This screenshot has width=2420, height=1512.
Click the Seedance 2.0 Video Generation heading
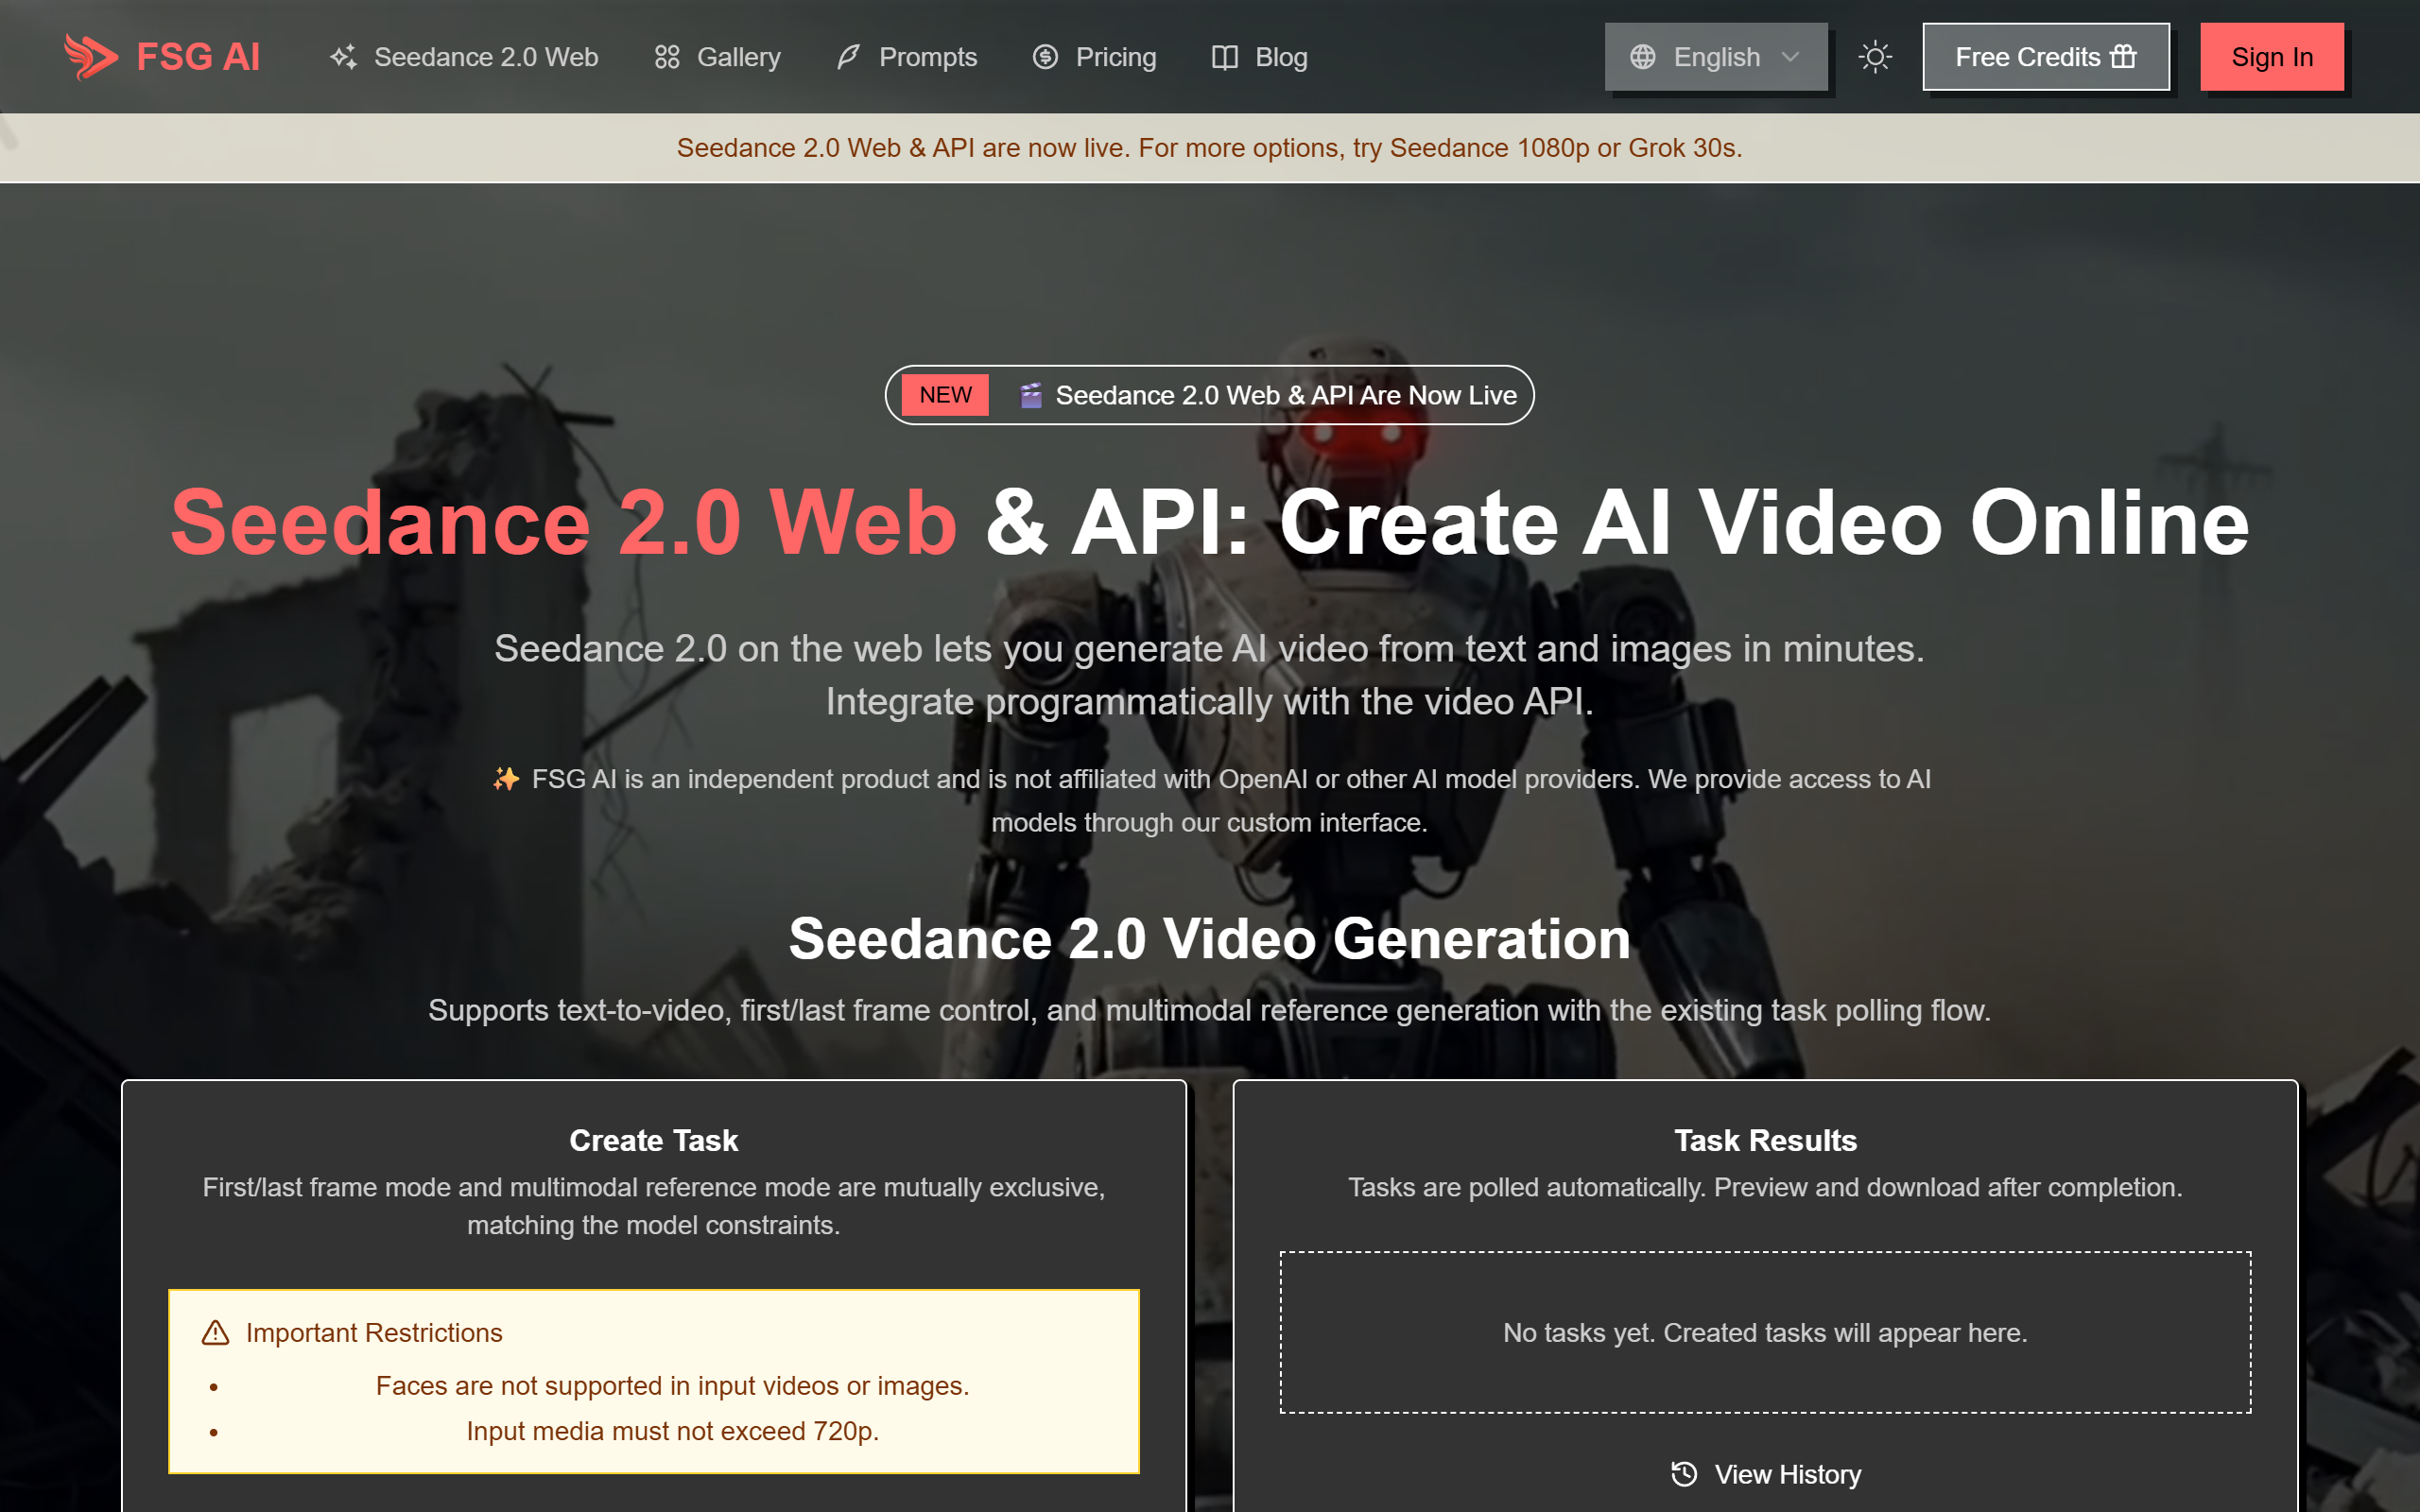[x=1210, y=938]
